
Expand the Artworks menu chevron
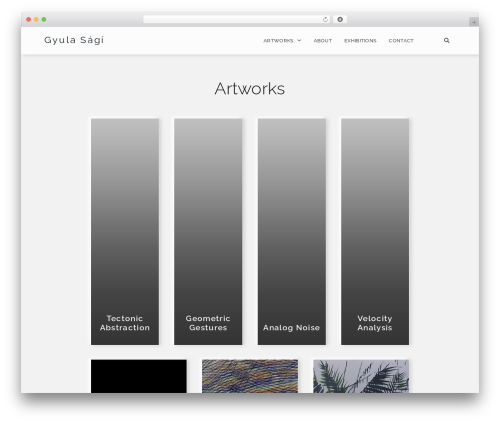click(299, 40)
